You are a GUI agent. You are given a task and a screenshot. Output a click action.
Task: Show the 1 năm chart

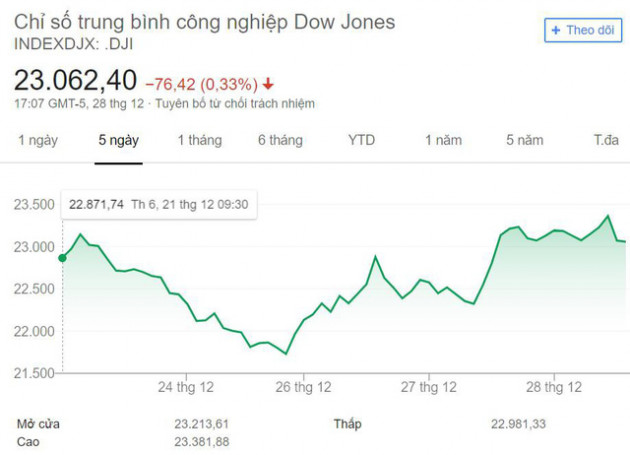(443, 140)
